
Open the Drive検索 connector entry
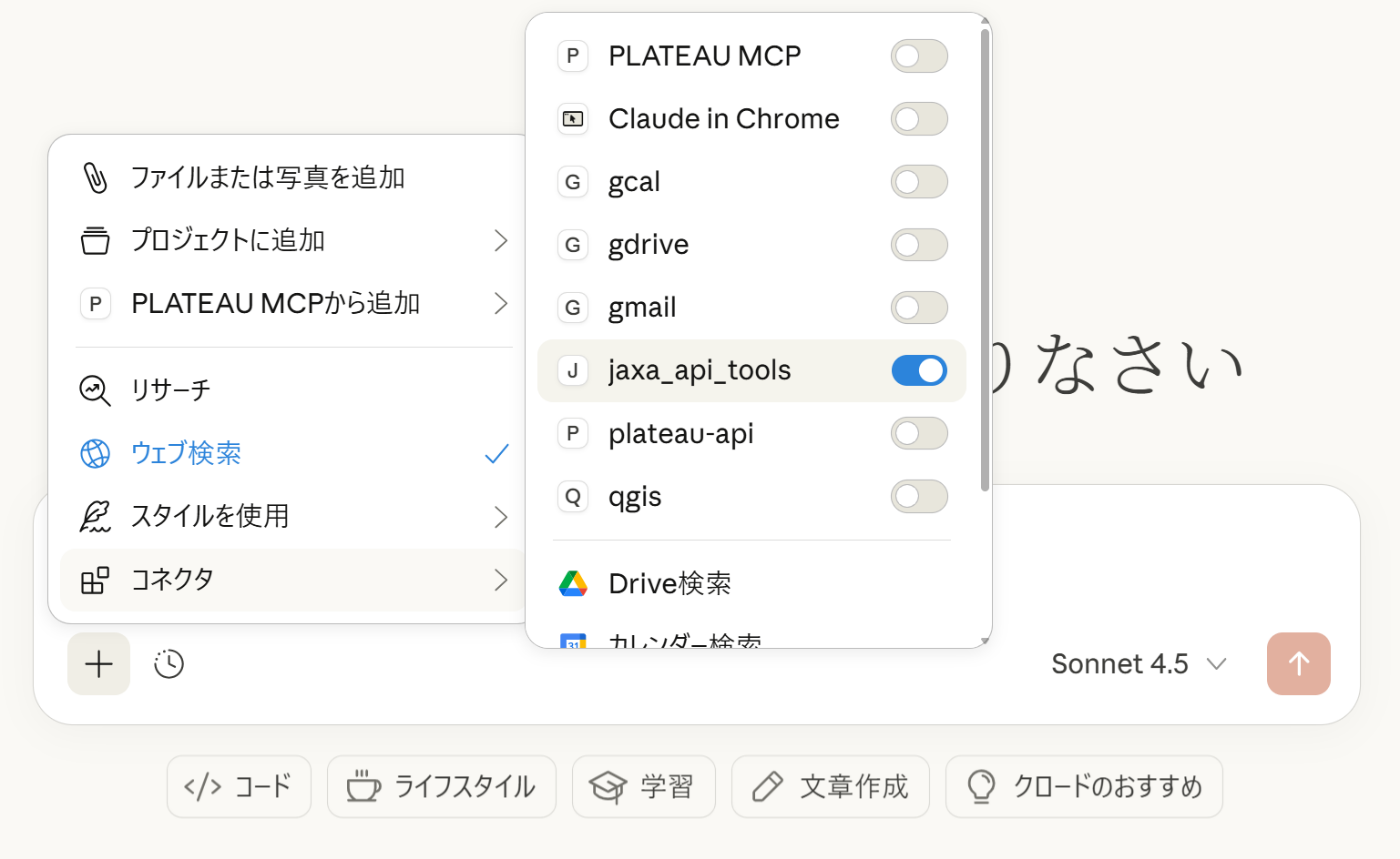[752, 584]
